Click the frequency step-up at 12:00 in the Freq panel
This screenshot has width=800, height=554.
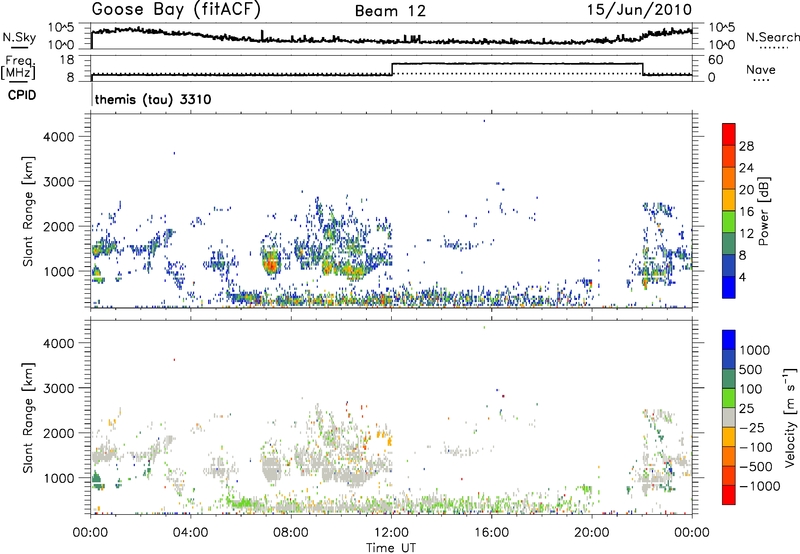click(392, 69)
